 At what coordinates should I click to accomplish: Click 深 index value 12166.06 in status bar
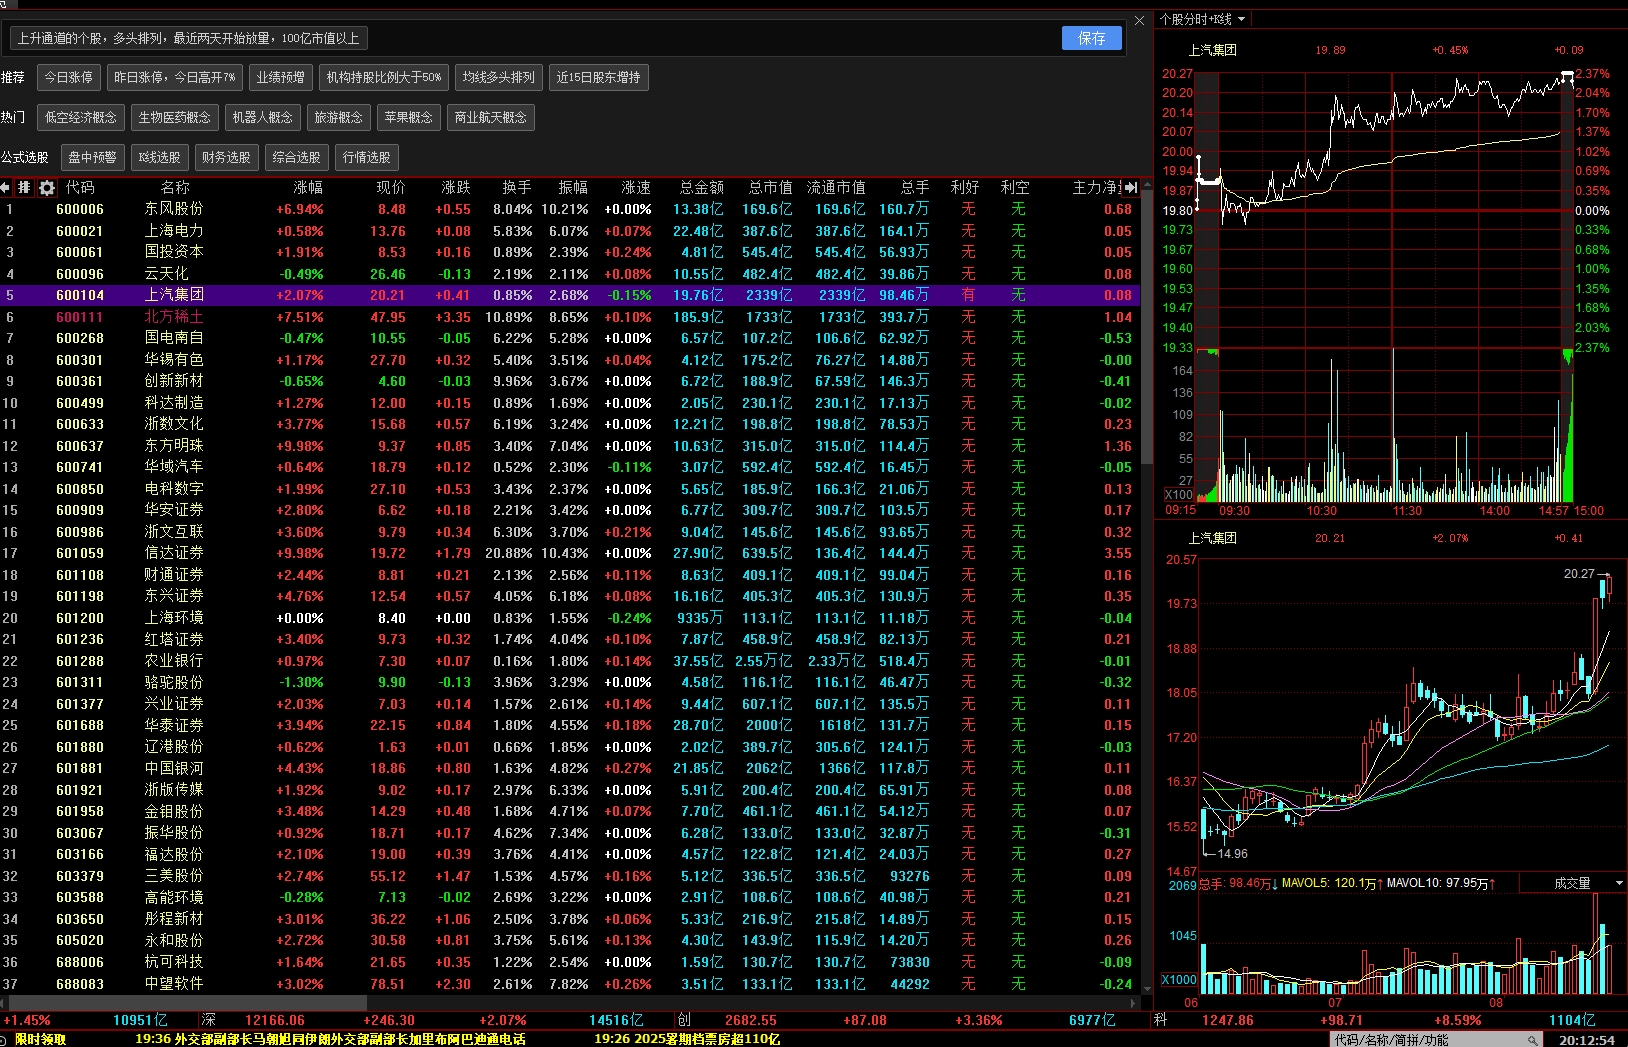click(275, 1020)
